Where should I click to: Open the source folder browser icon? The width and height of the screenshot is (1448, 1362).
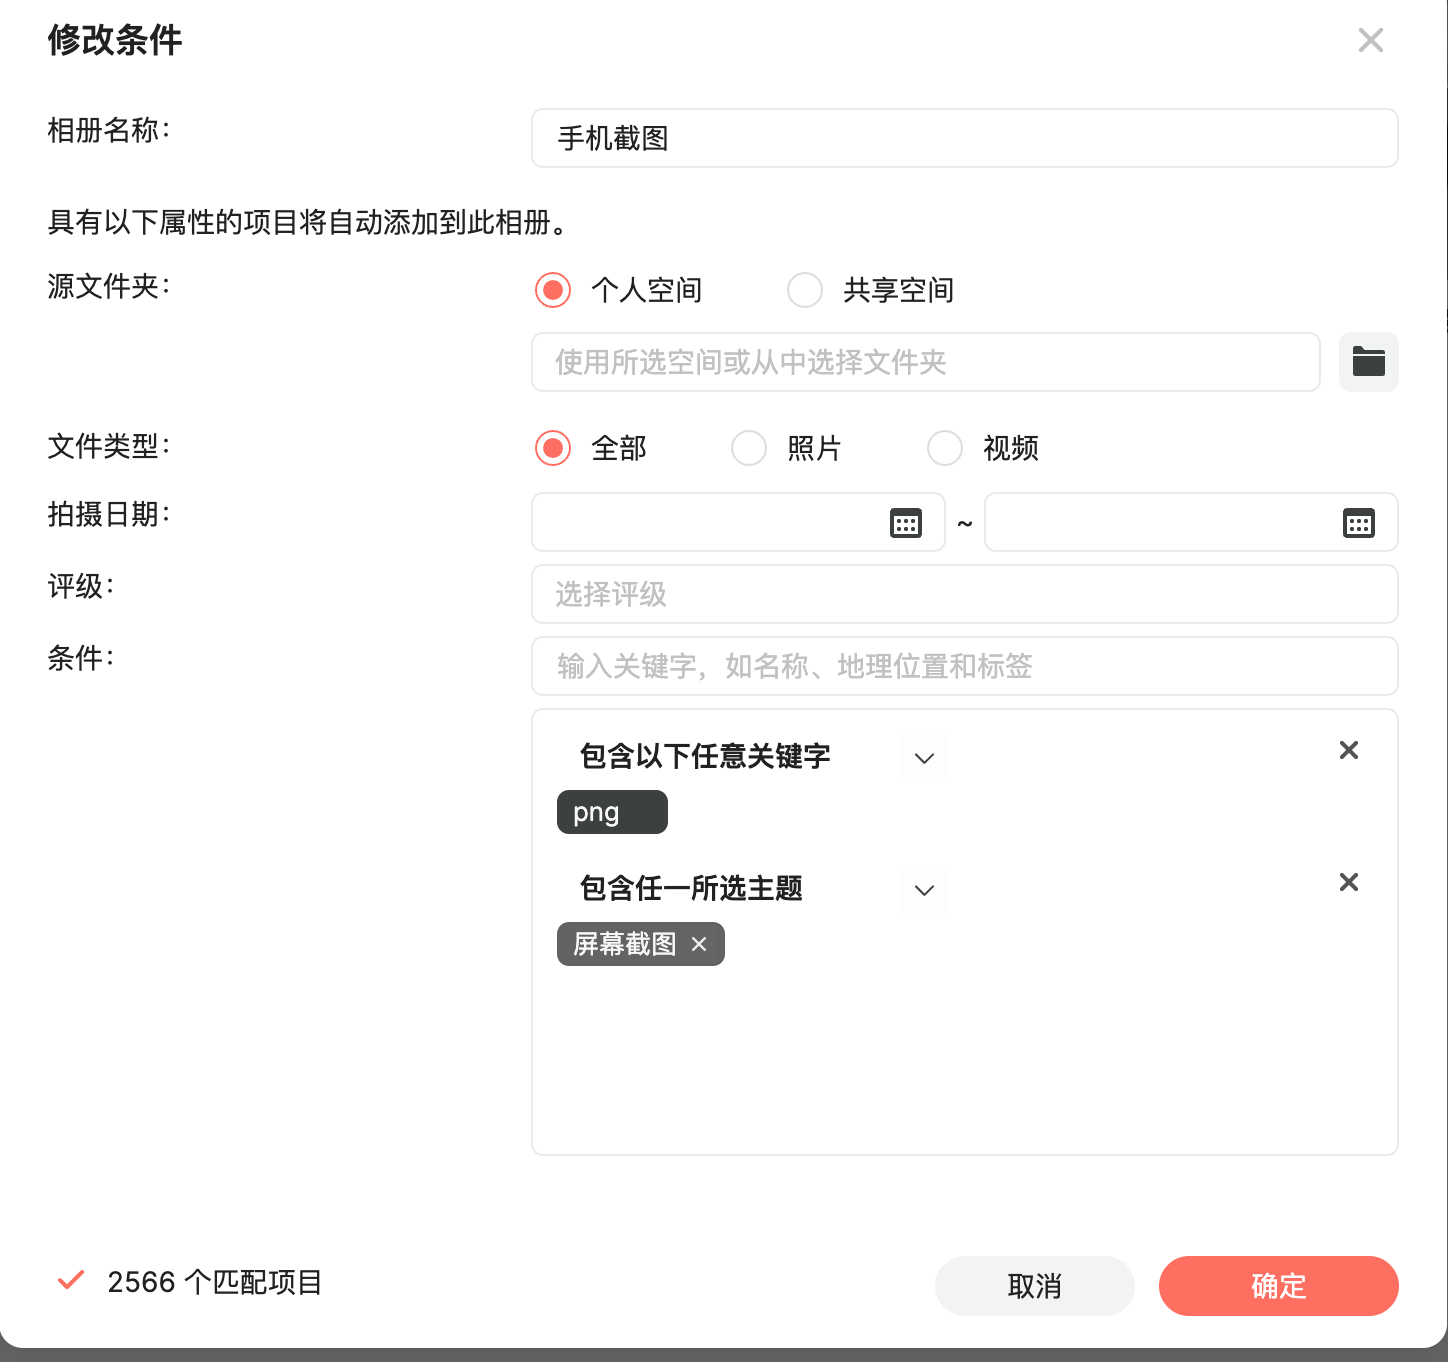coord(1368,362)
